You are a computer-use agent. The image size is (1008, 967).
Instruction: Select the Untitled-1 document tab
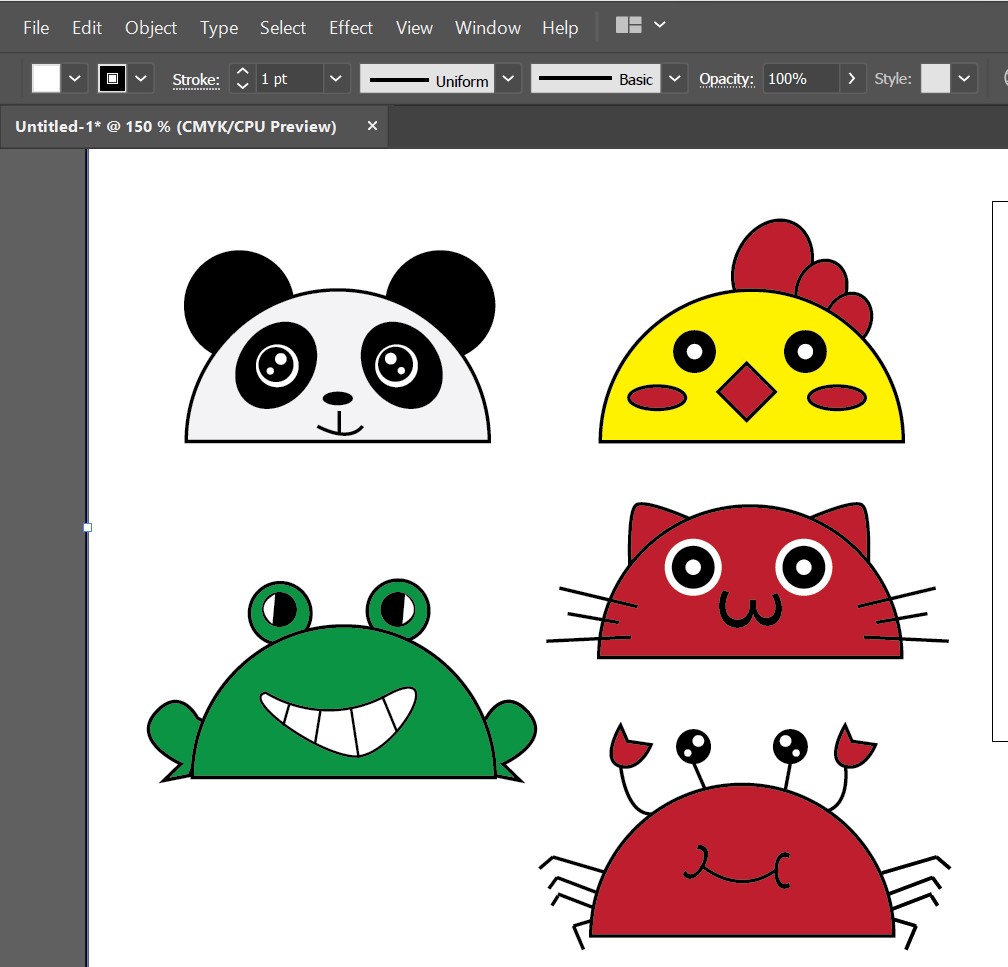click(176, 126)
